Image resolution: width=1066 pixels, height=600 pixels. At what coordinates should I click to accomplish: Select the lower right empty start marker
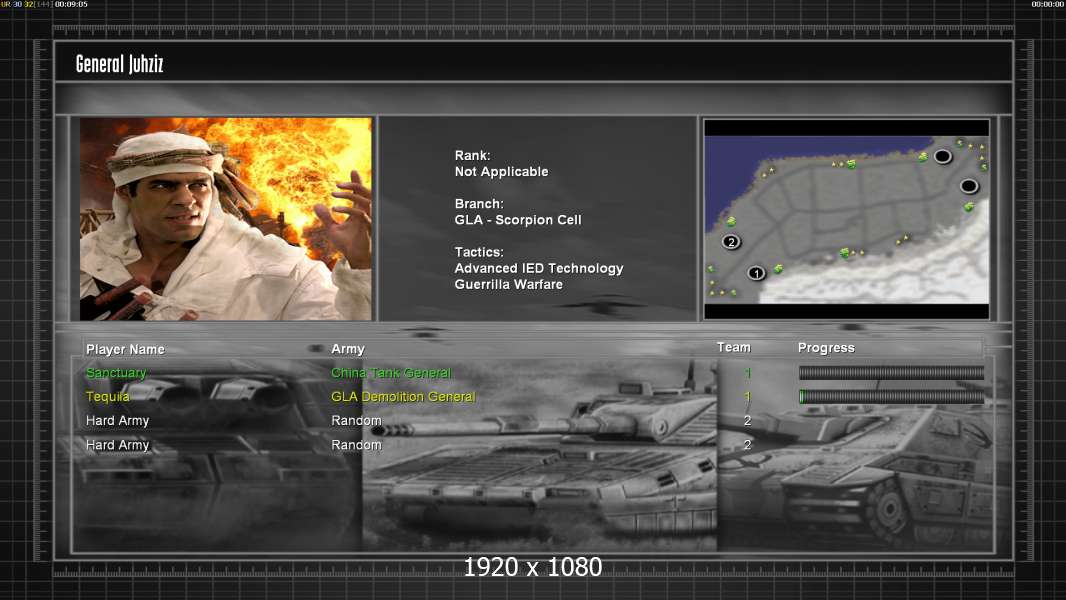pos(969,186)
